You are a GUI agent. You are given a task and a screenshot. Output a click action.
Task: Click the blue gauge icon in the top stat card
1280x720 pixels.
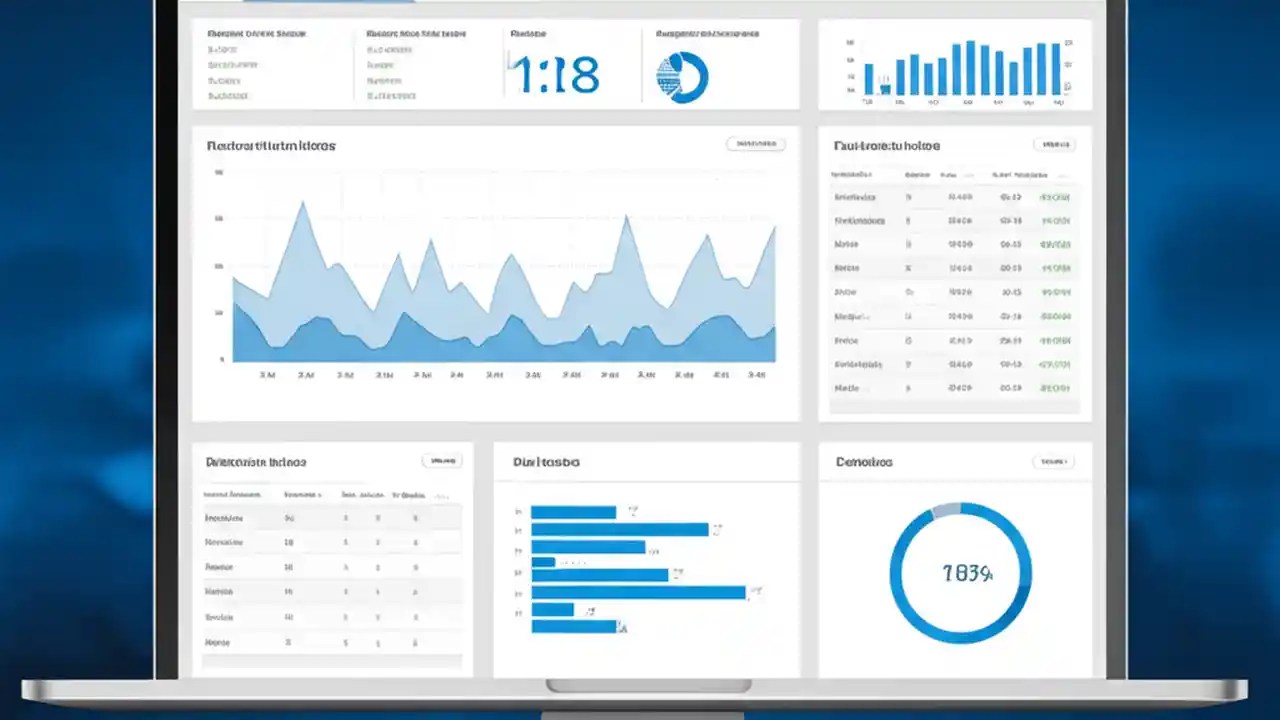point(683,75)
